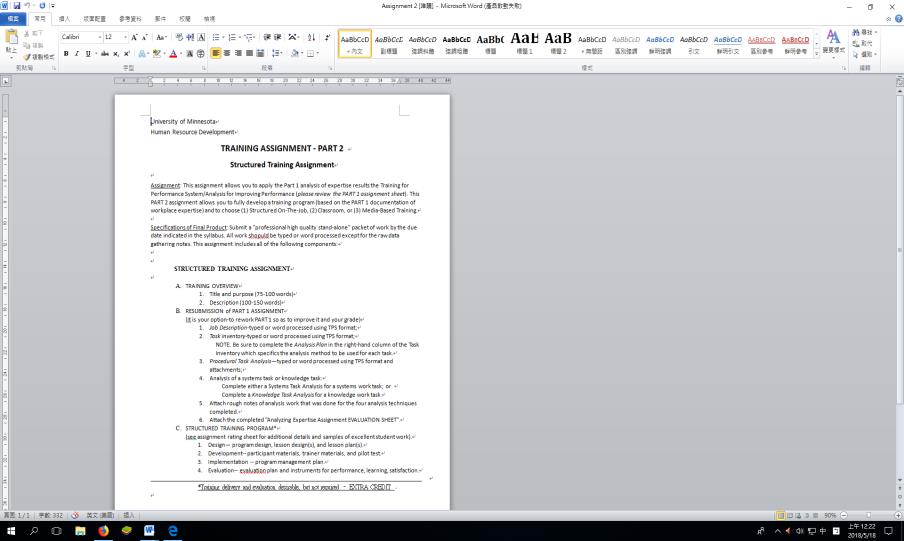Click the Increase Indent icon
Viewport: 904px width, 541px height.
point(277,37)
